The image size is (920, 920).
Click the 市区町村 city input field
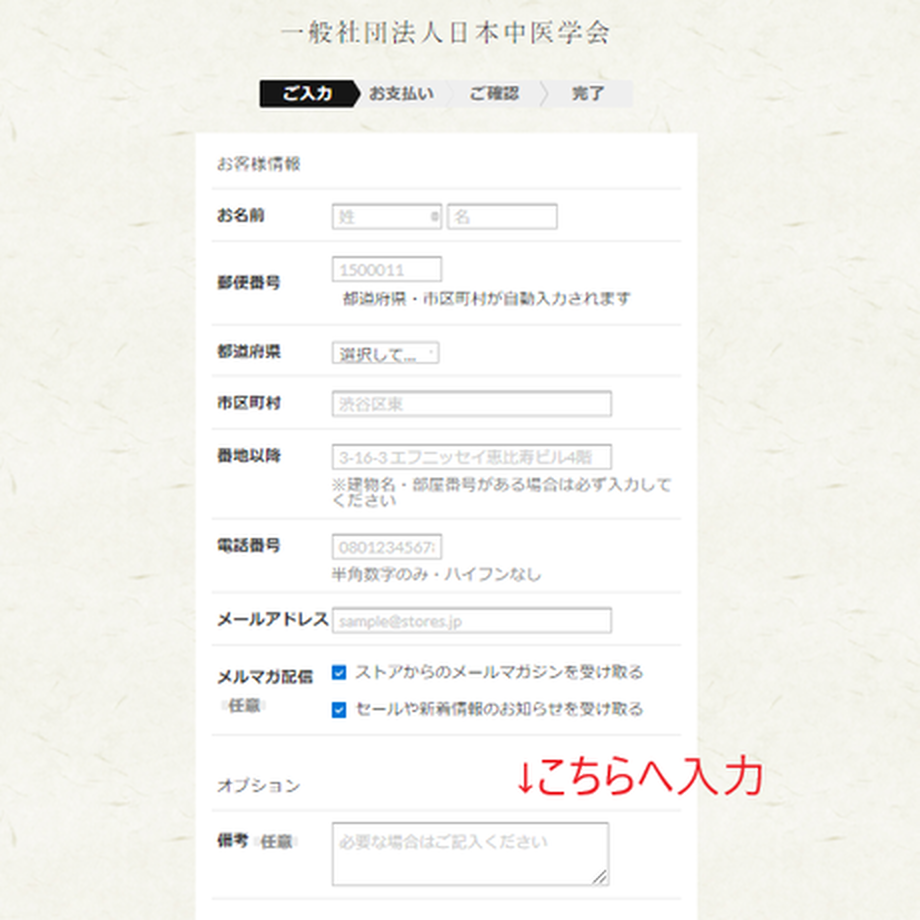472,404
